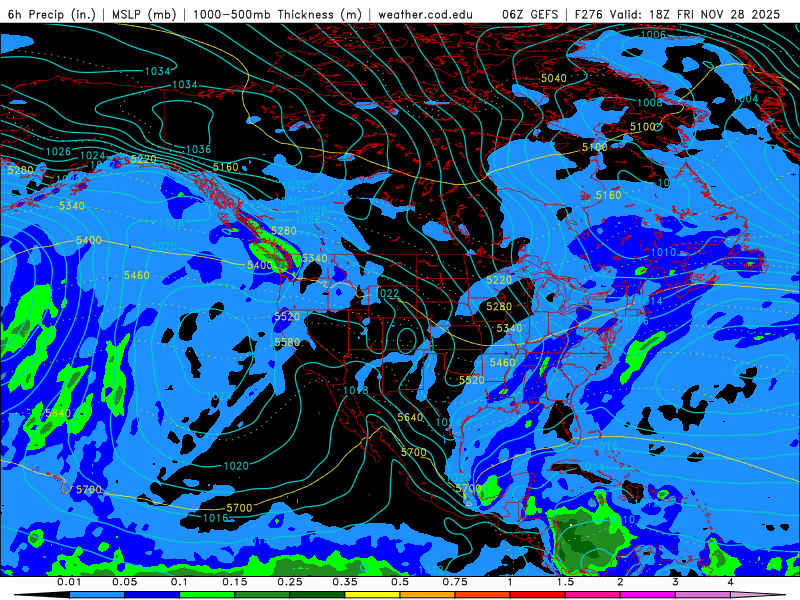Click the 0.35 legend value
The image size is (800, 600).
point(345,582)
